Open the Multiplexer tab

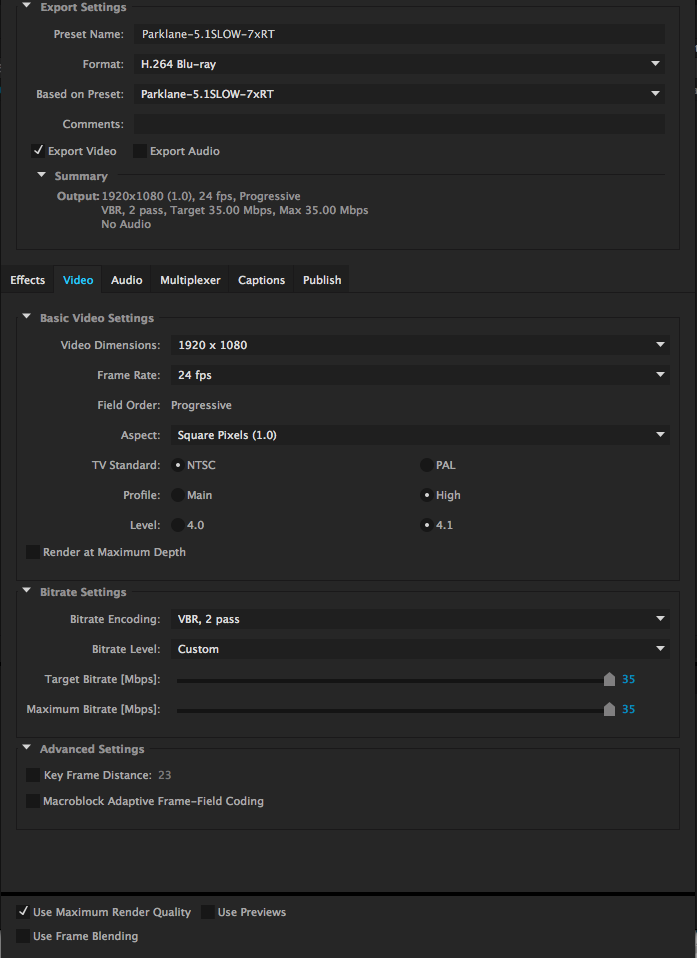[x=190, y=280]
